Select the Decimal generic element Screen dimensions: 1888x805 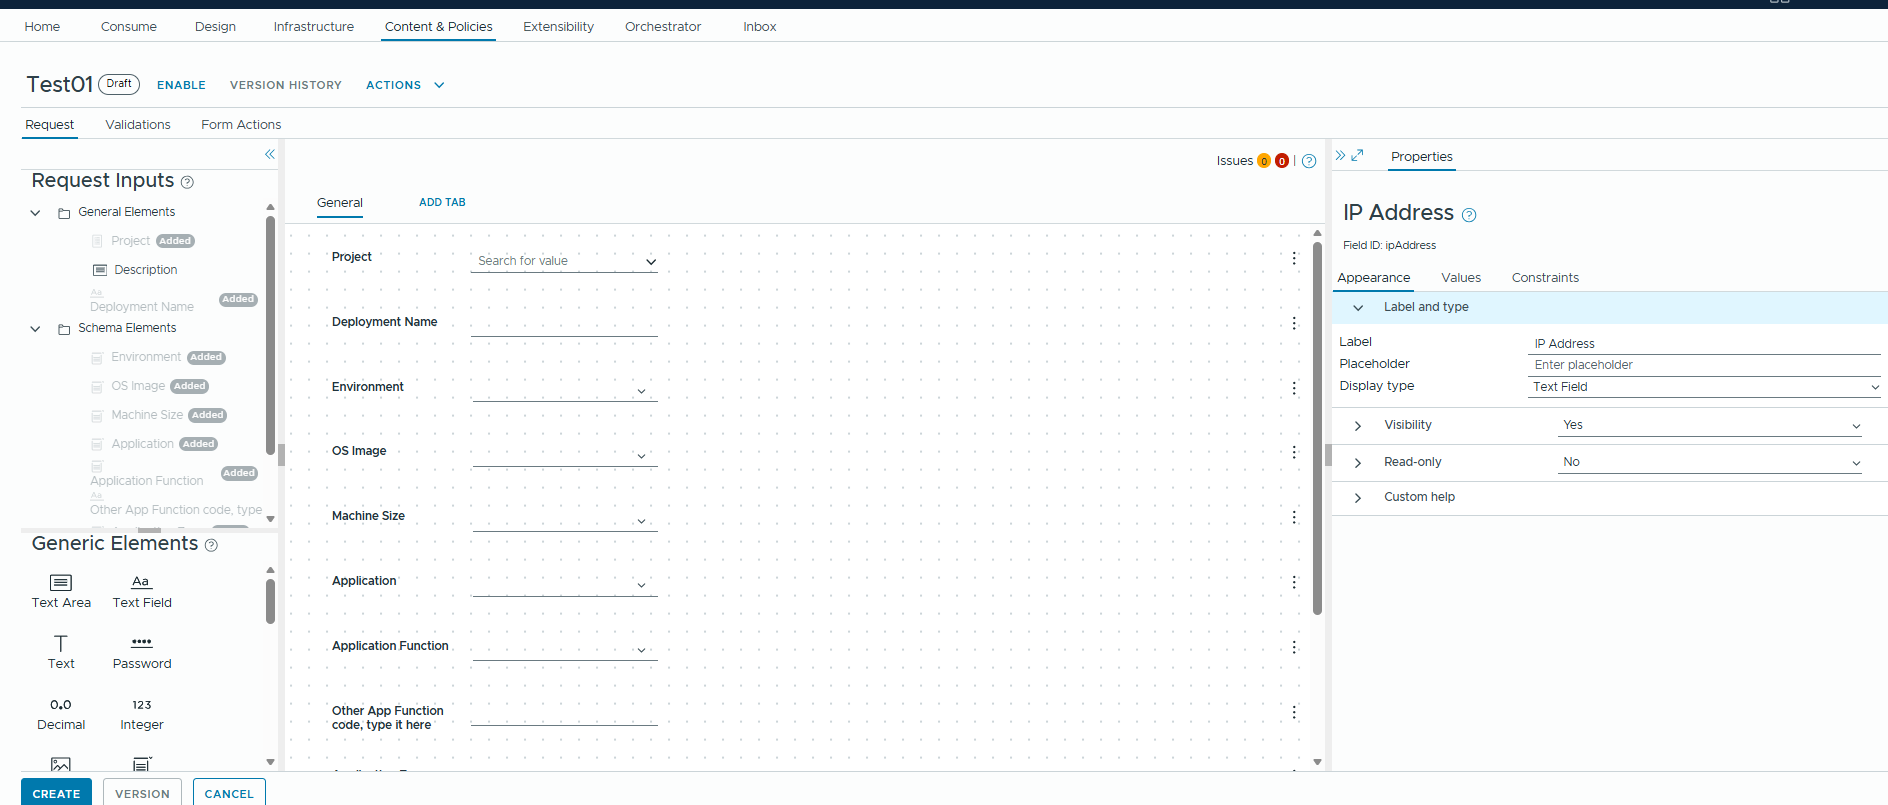[61, 714]
